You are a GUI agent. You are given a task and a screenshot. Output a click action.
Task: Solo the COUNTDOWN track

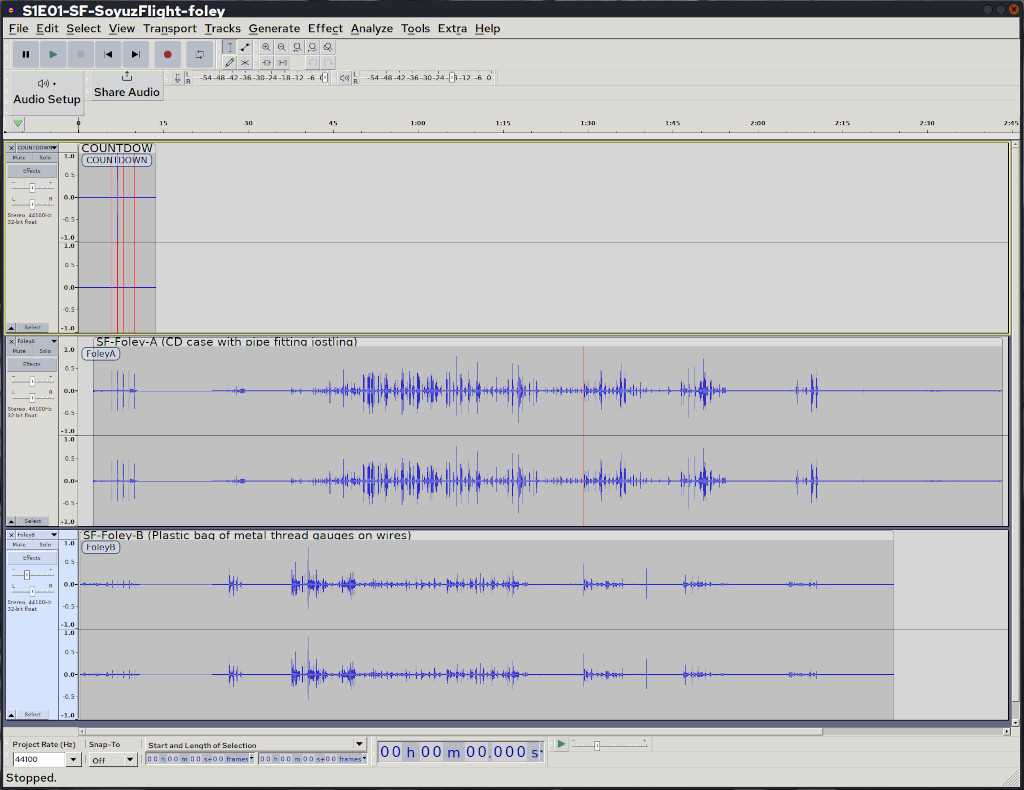coord(44,158)
